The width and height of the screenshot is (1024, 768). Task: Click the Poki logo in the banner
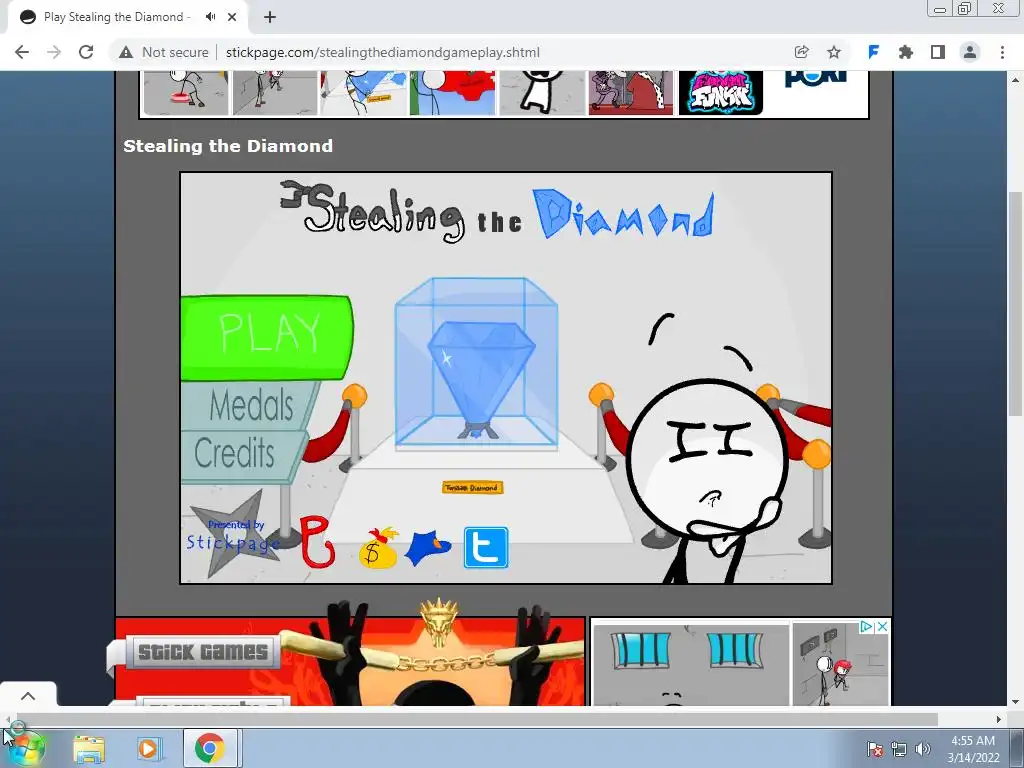pyautogui.click(x=816, y=78)
